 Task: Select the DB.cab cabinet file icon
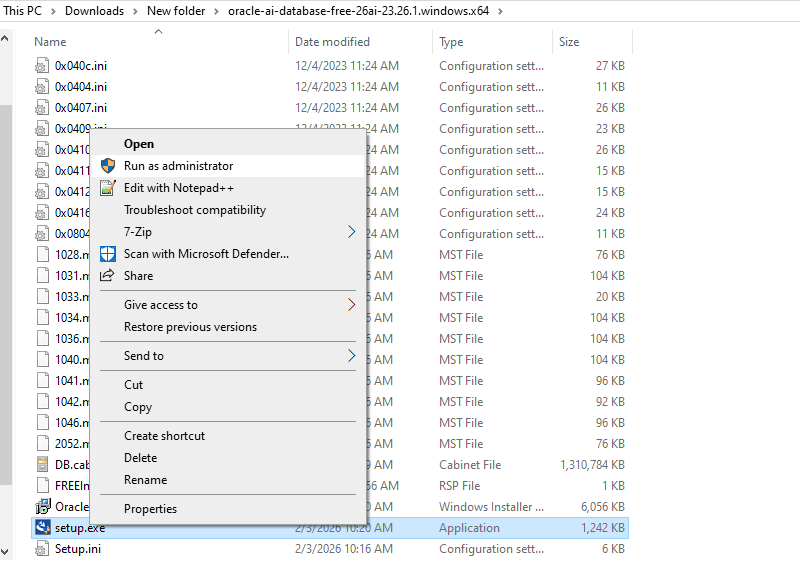click(x=42, y=465)
